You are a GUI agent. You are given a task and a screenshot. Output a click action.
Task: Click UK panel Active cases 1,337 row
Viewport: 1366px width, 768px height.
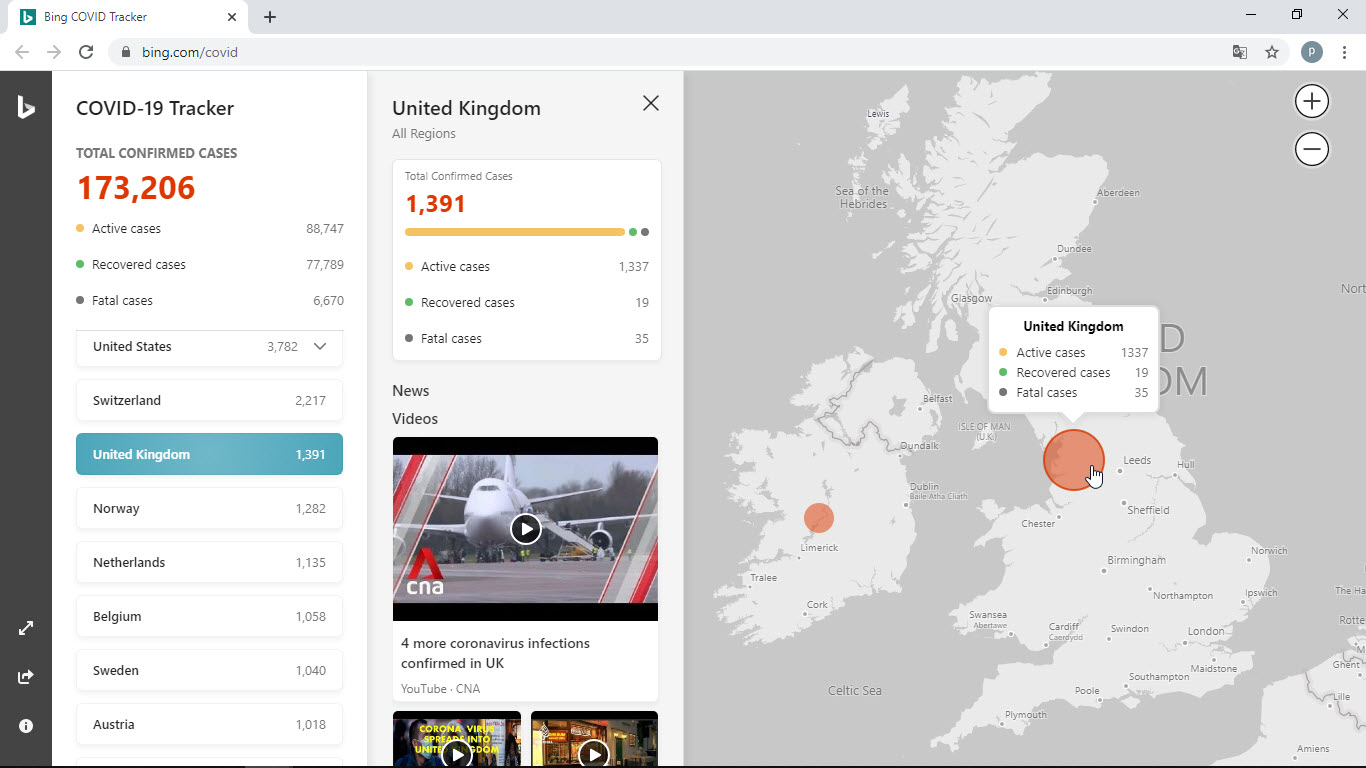tap(527, 267)
